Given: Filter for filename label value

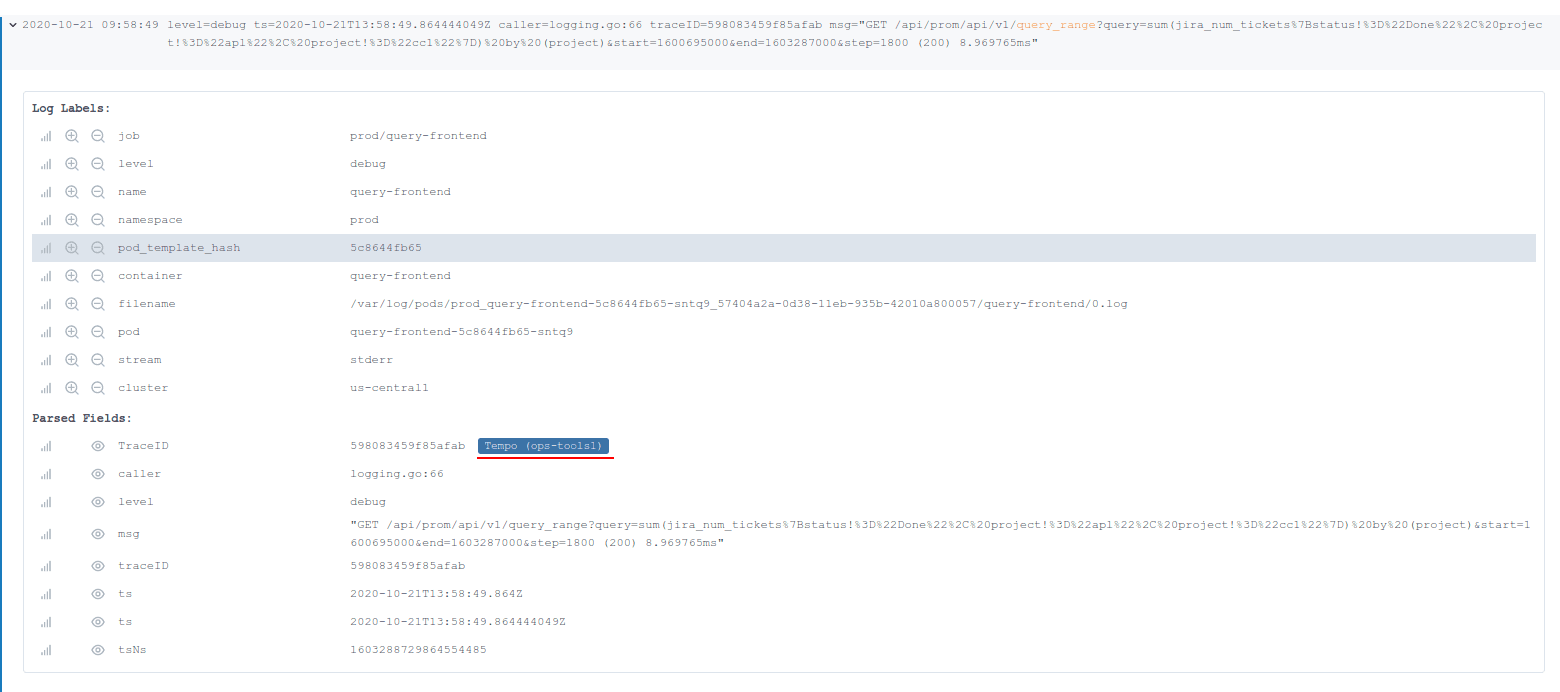Looking at the screenshot, I should coord(72,304).
